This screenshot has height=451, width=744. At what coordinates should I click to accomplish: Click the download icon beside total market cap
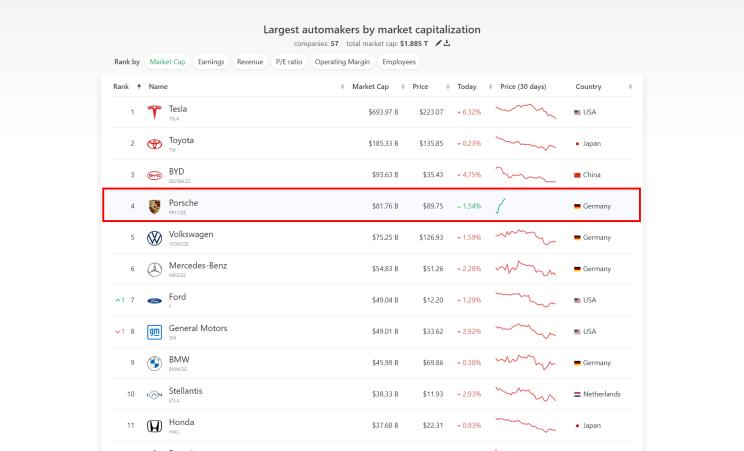[447, 44]
